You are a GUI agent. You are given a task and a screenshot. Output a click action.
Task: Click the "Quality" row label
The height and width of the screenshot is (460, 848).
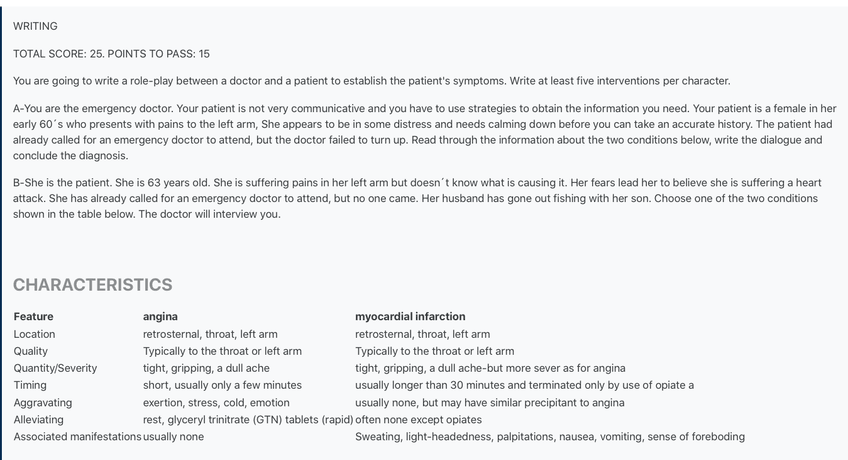tap(31, 351)
